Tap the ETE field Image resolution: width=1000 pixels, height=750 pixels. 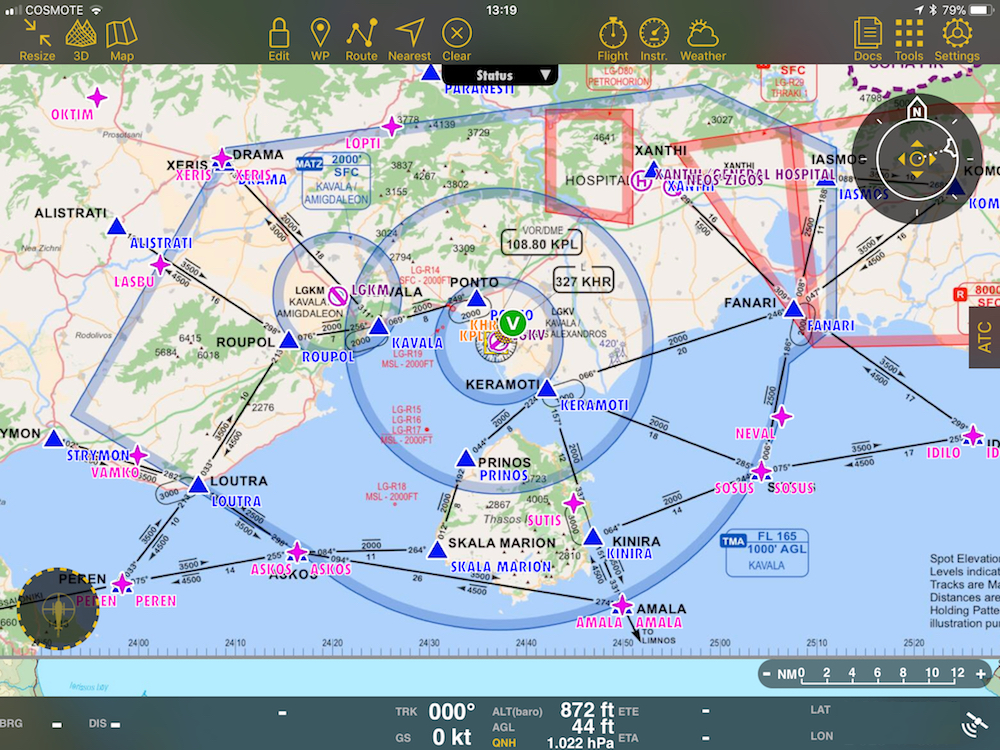point(665,710)
